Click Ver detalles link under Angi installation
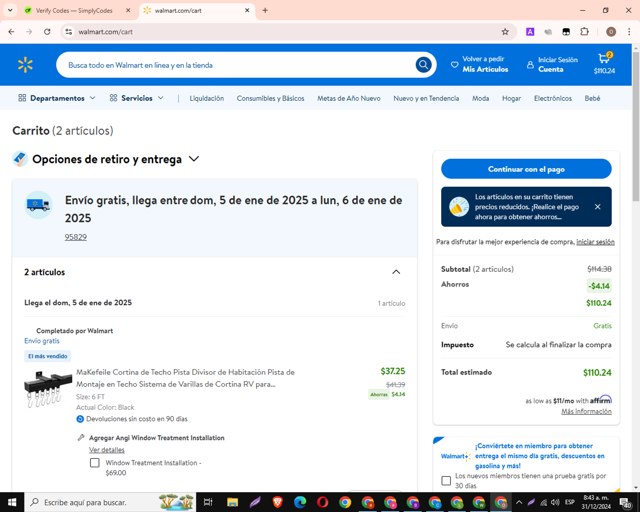 point(107,450)
